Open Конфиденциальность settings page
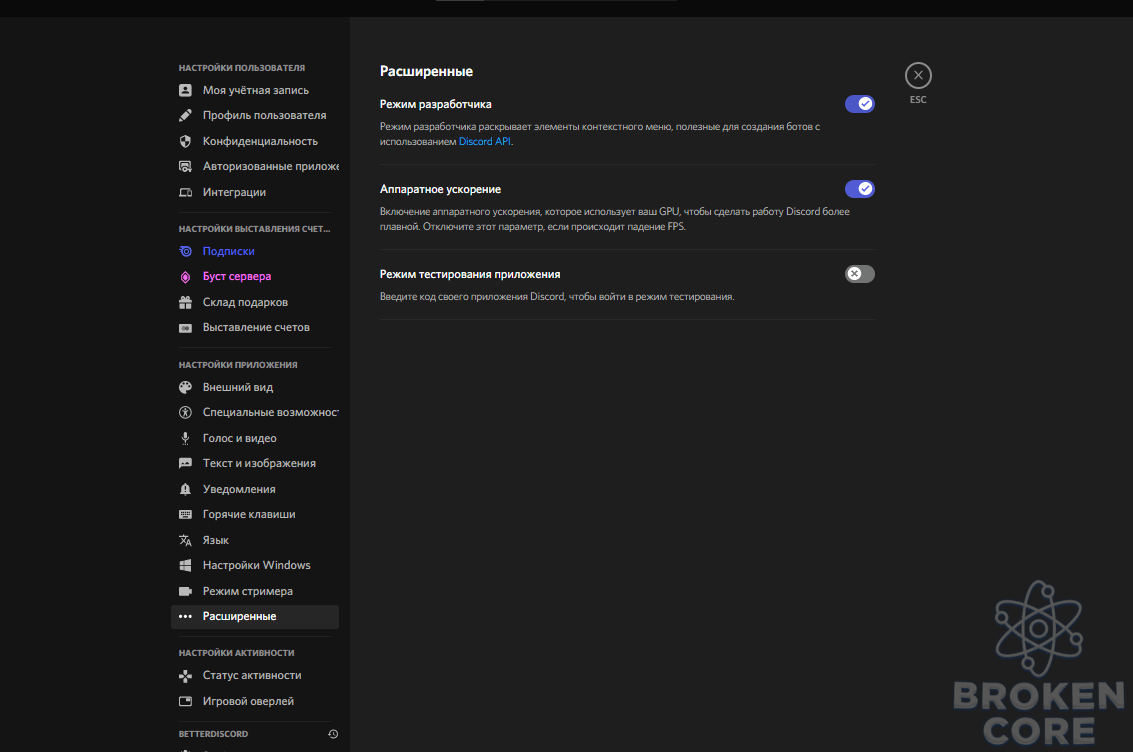 pyautogui.click(x=255, y=141)
